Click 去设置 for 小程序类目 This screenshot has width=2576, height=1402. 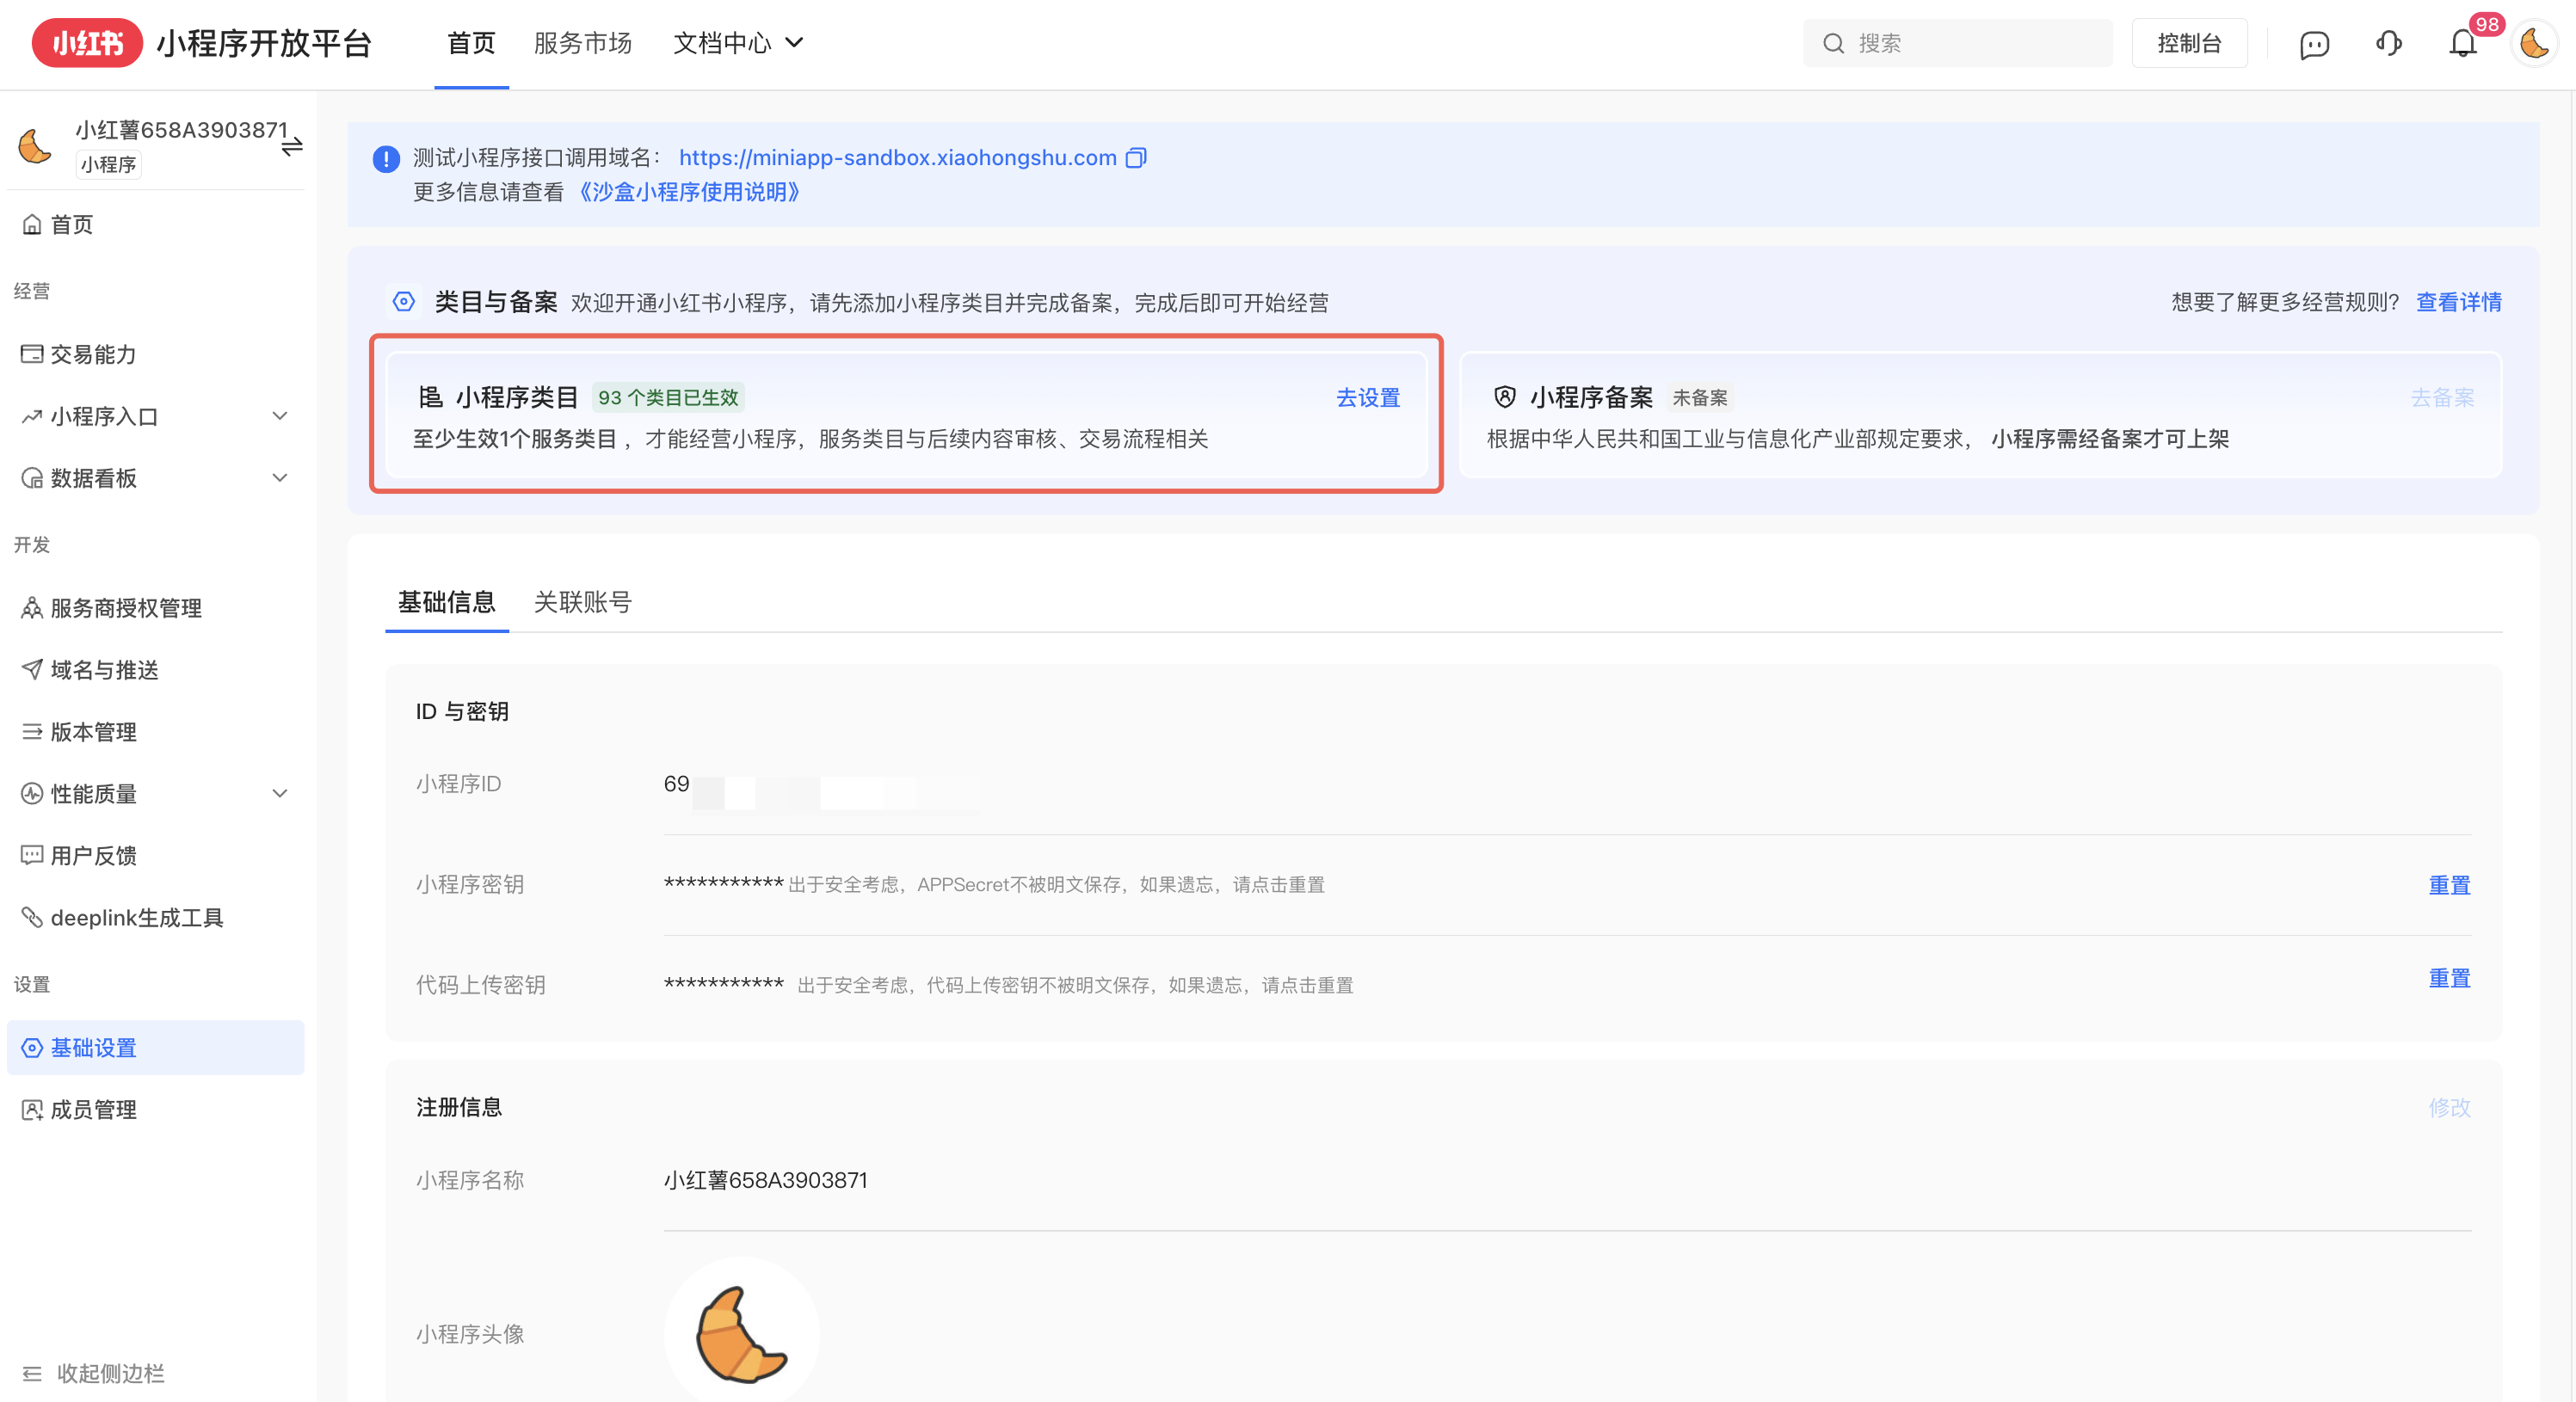coord(1367,398)
